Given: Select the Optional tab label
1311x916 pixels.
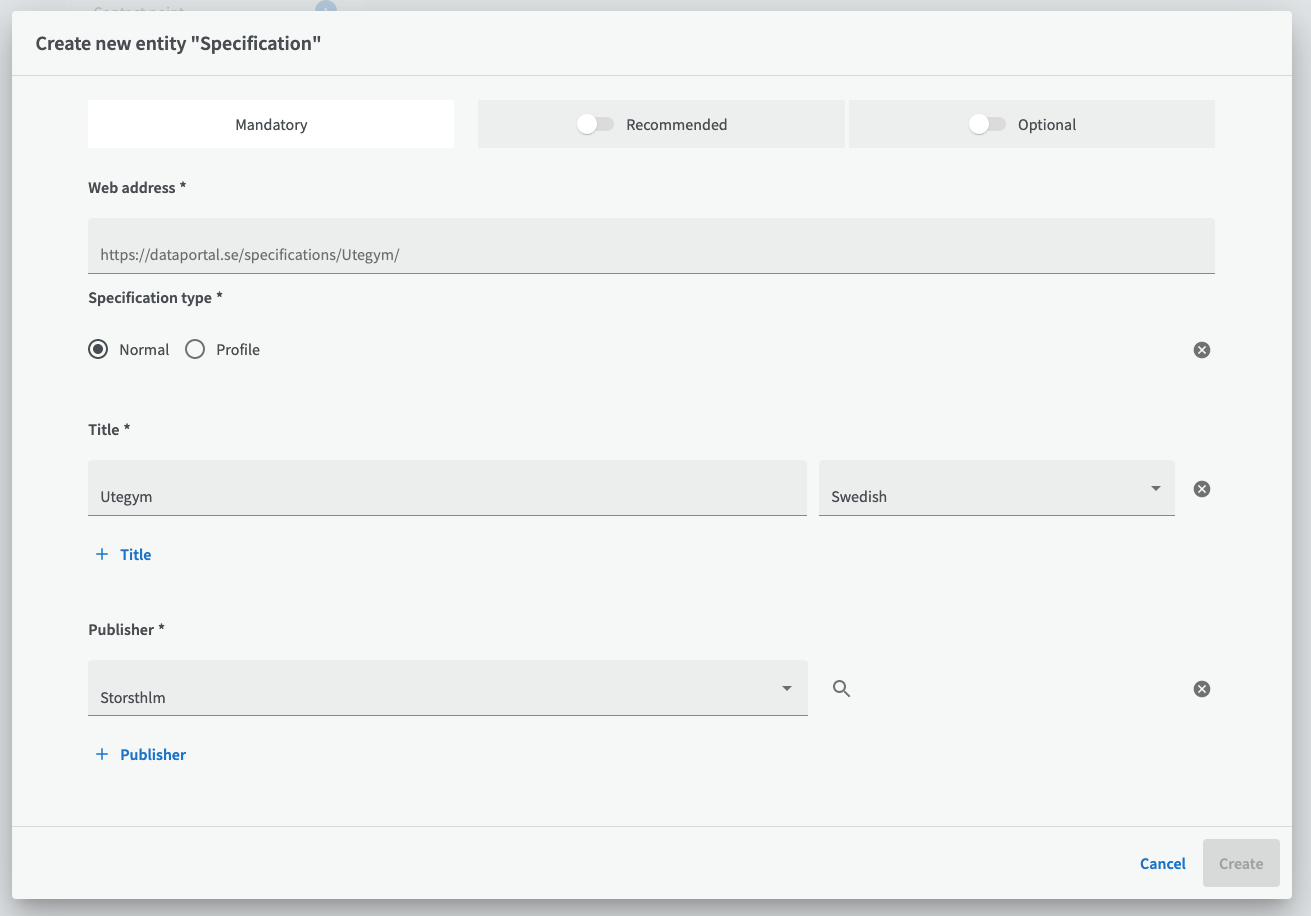Looking at the screenshot, I should [1047, 125].
